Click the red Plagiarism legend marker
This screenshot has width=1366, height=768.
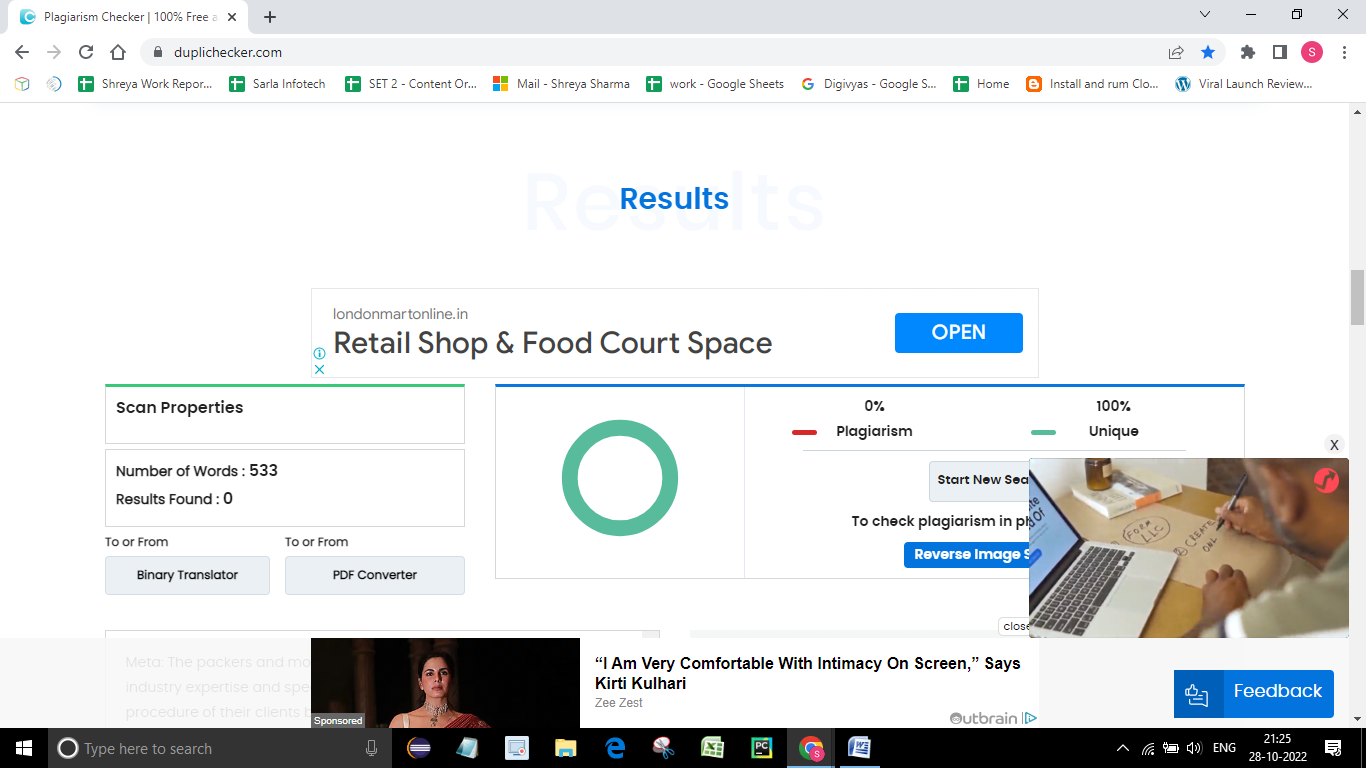[x=805, y=432]
